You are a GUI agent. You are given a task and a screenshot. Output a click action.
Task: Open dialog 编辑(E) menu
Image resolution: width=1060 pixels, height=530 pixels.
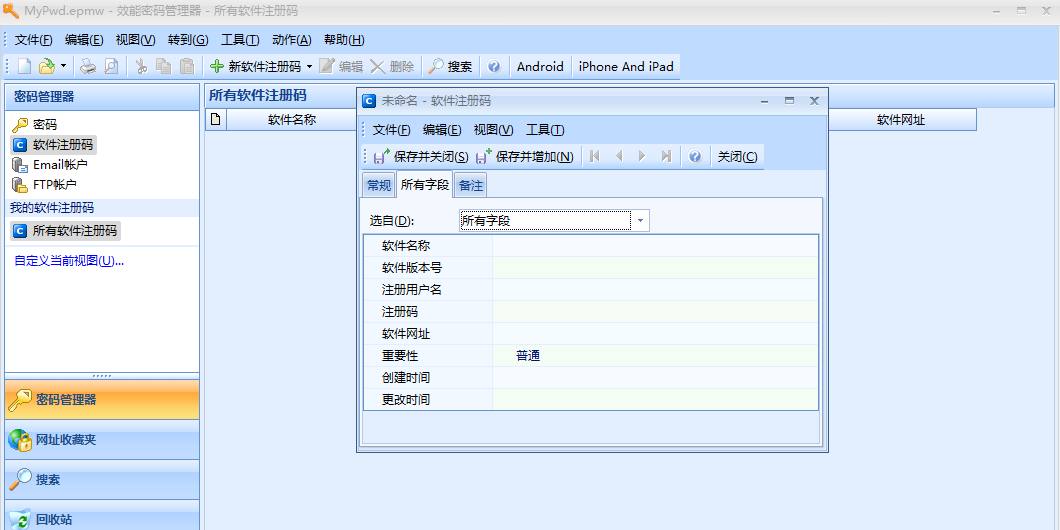(442, 130)
